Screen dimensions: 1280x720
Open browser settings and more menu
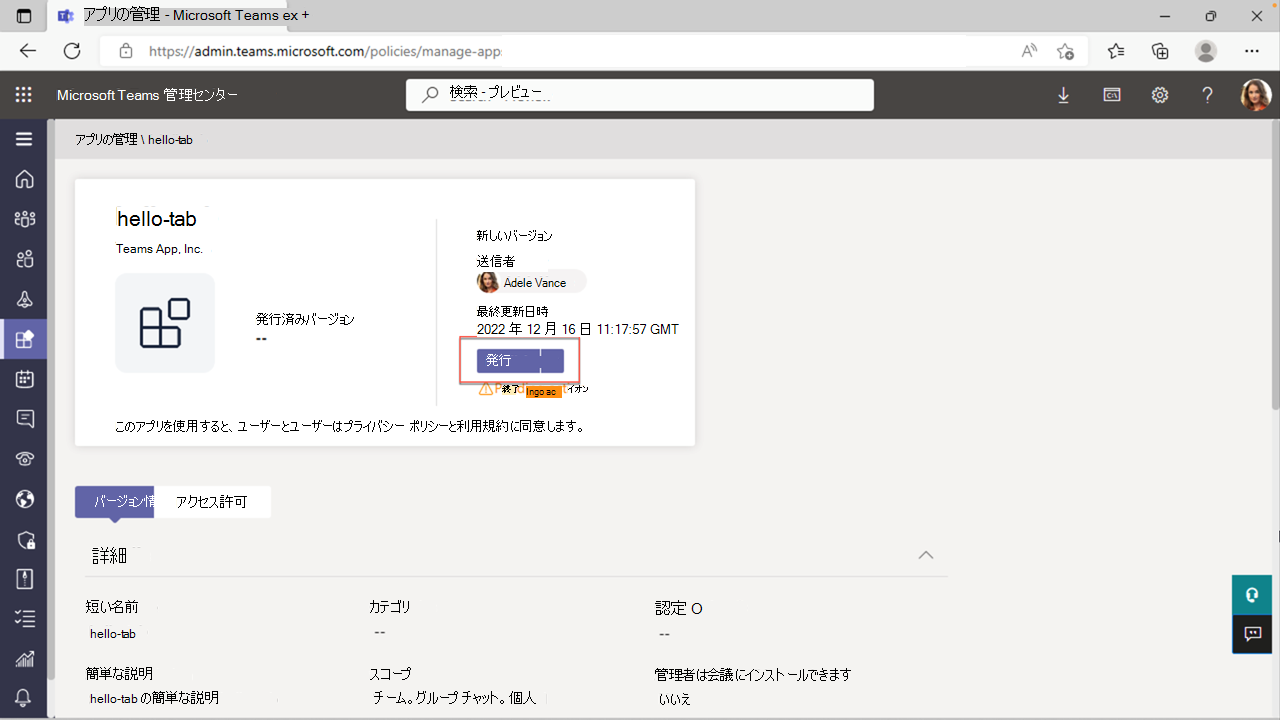(x=1252, y=51)
